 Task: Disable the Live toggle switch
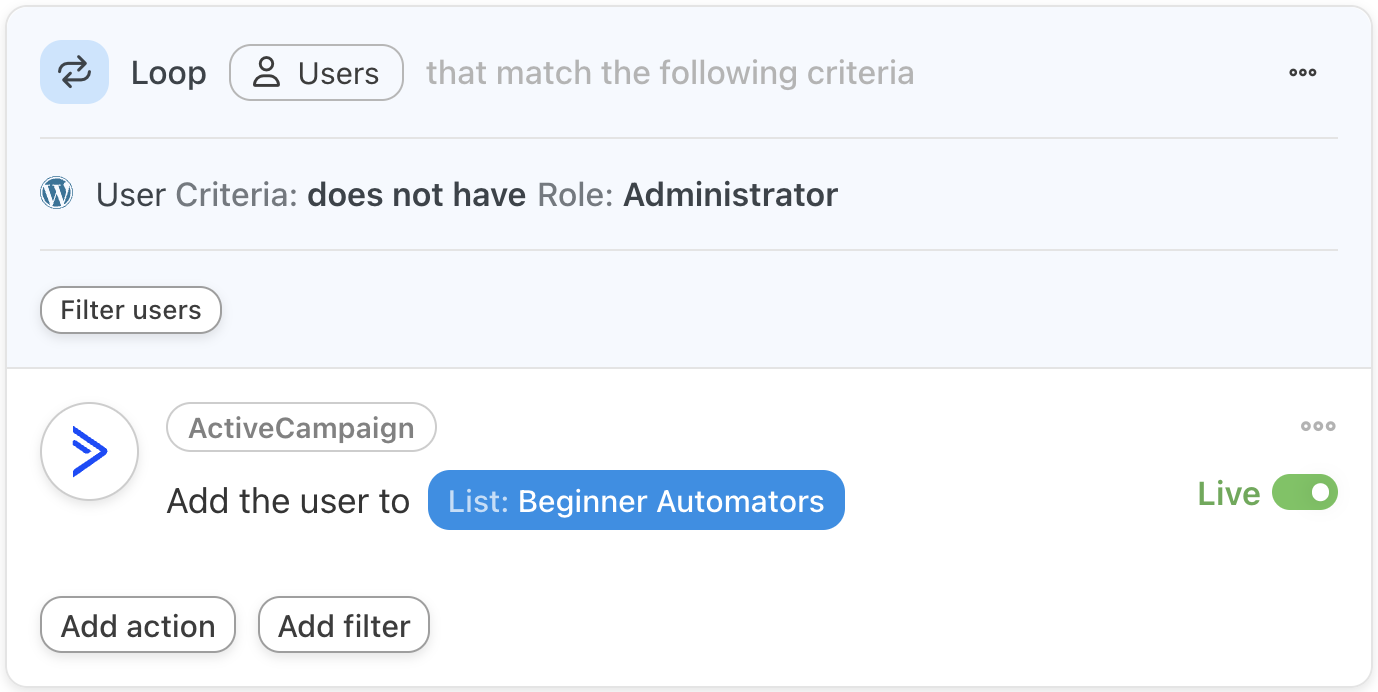pos(1304,493)
